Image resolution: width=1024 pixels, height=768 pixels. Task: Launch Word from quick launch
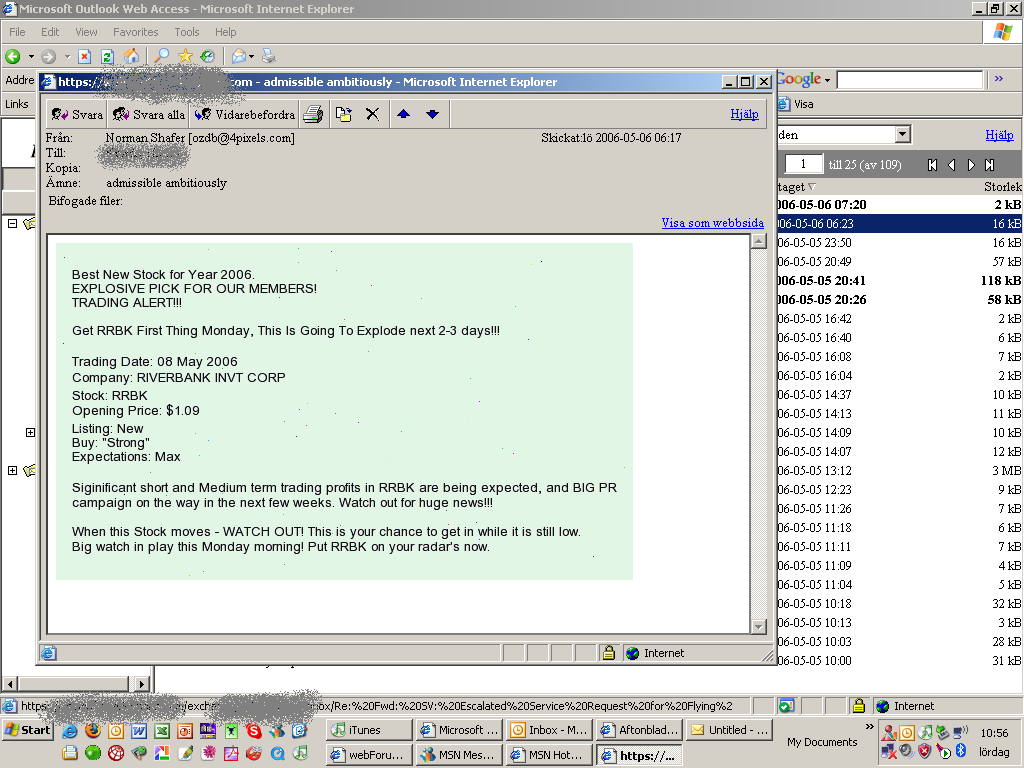pos(138,730)
